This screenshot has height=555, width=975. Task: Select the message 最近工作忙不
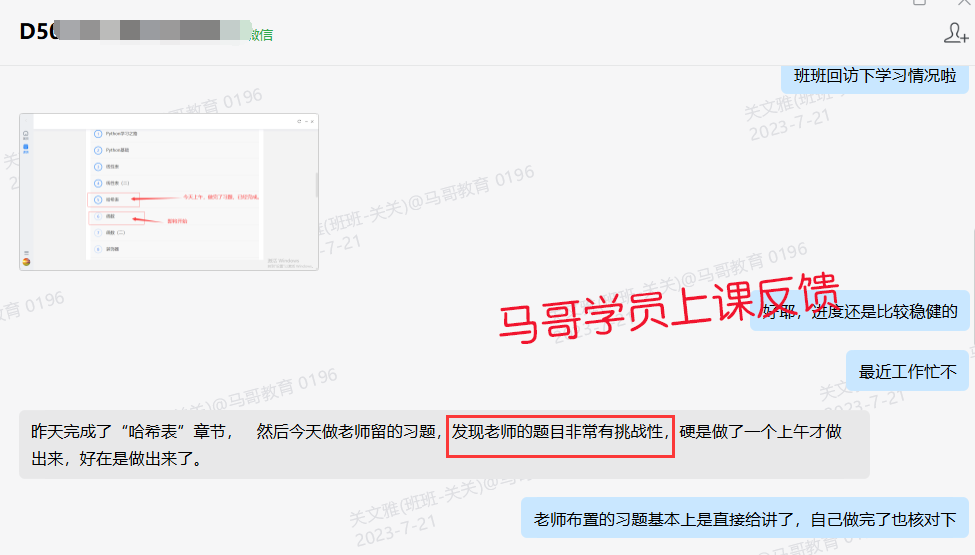pyautogui.click(x=907, y=372)
